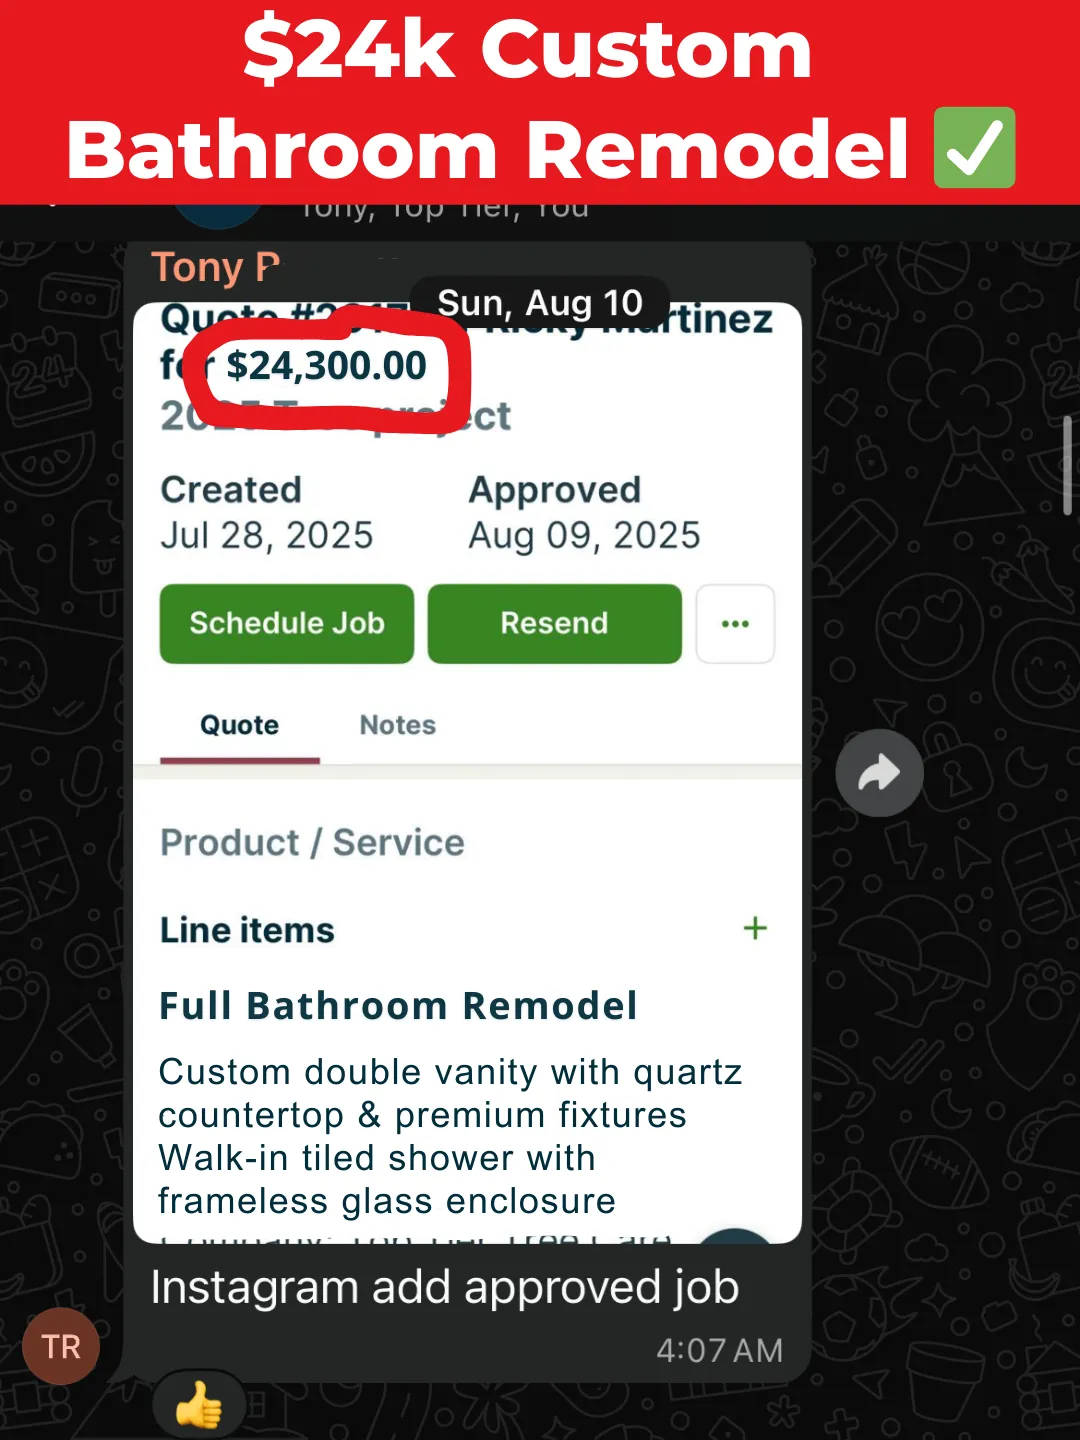Open the three-dot more options menu
The height and width of the screenshot is (1440, 1080).
point(735,623)
